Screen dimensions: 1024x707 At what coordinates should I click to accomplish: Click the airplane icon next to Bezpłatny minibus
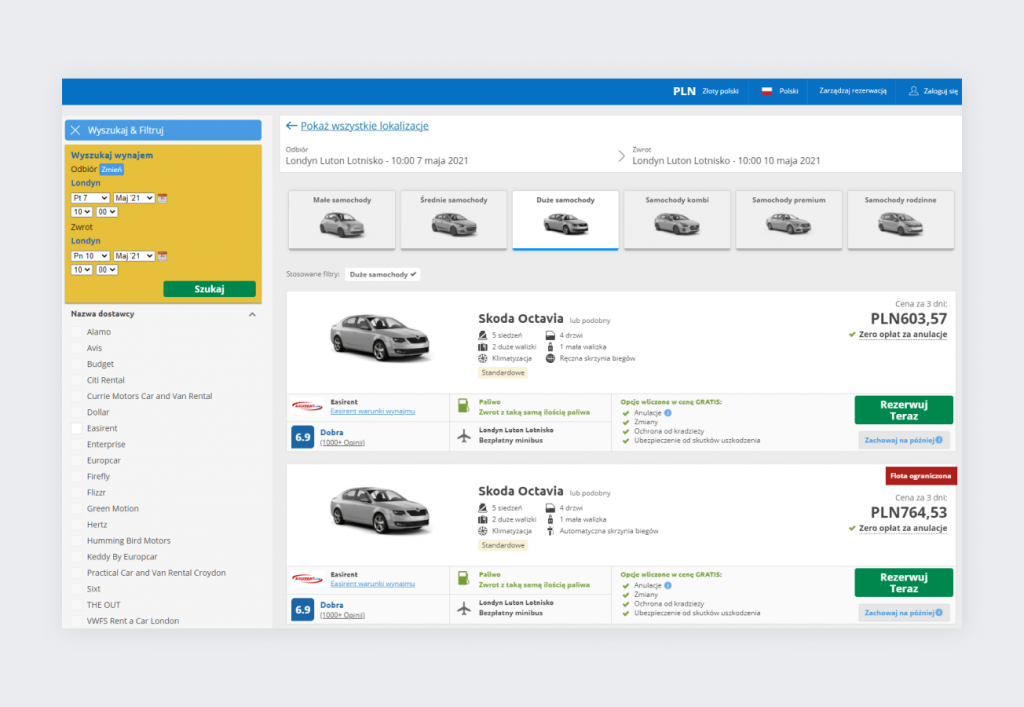463,437
